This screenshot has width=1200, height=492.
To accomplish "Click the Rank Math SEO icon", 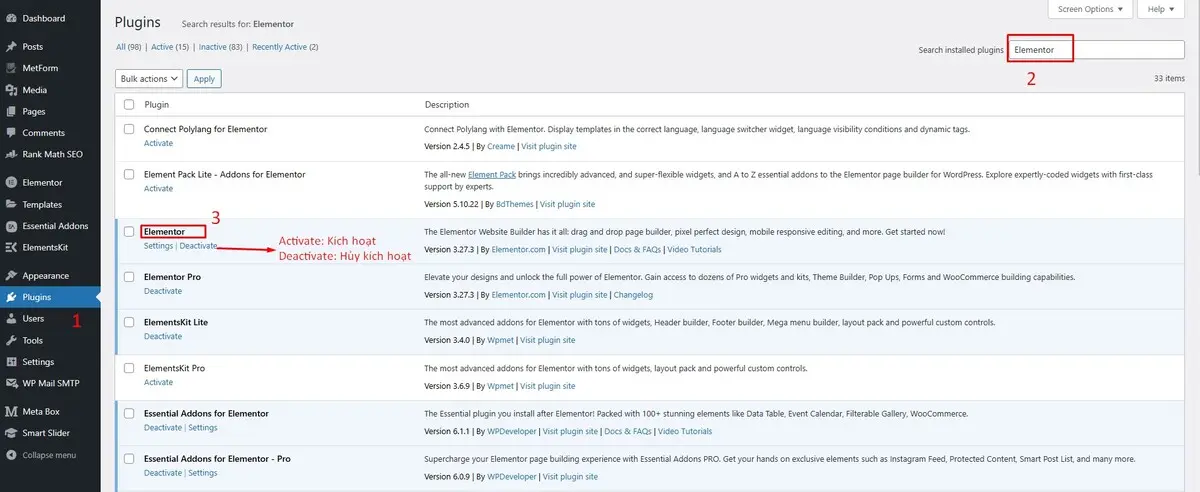I will coord(11,154).
